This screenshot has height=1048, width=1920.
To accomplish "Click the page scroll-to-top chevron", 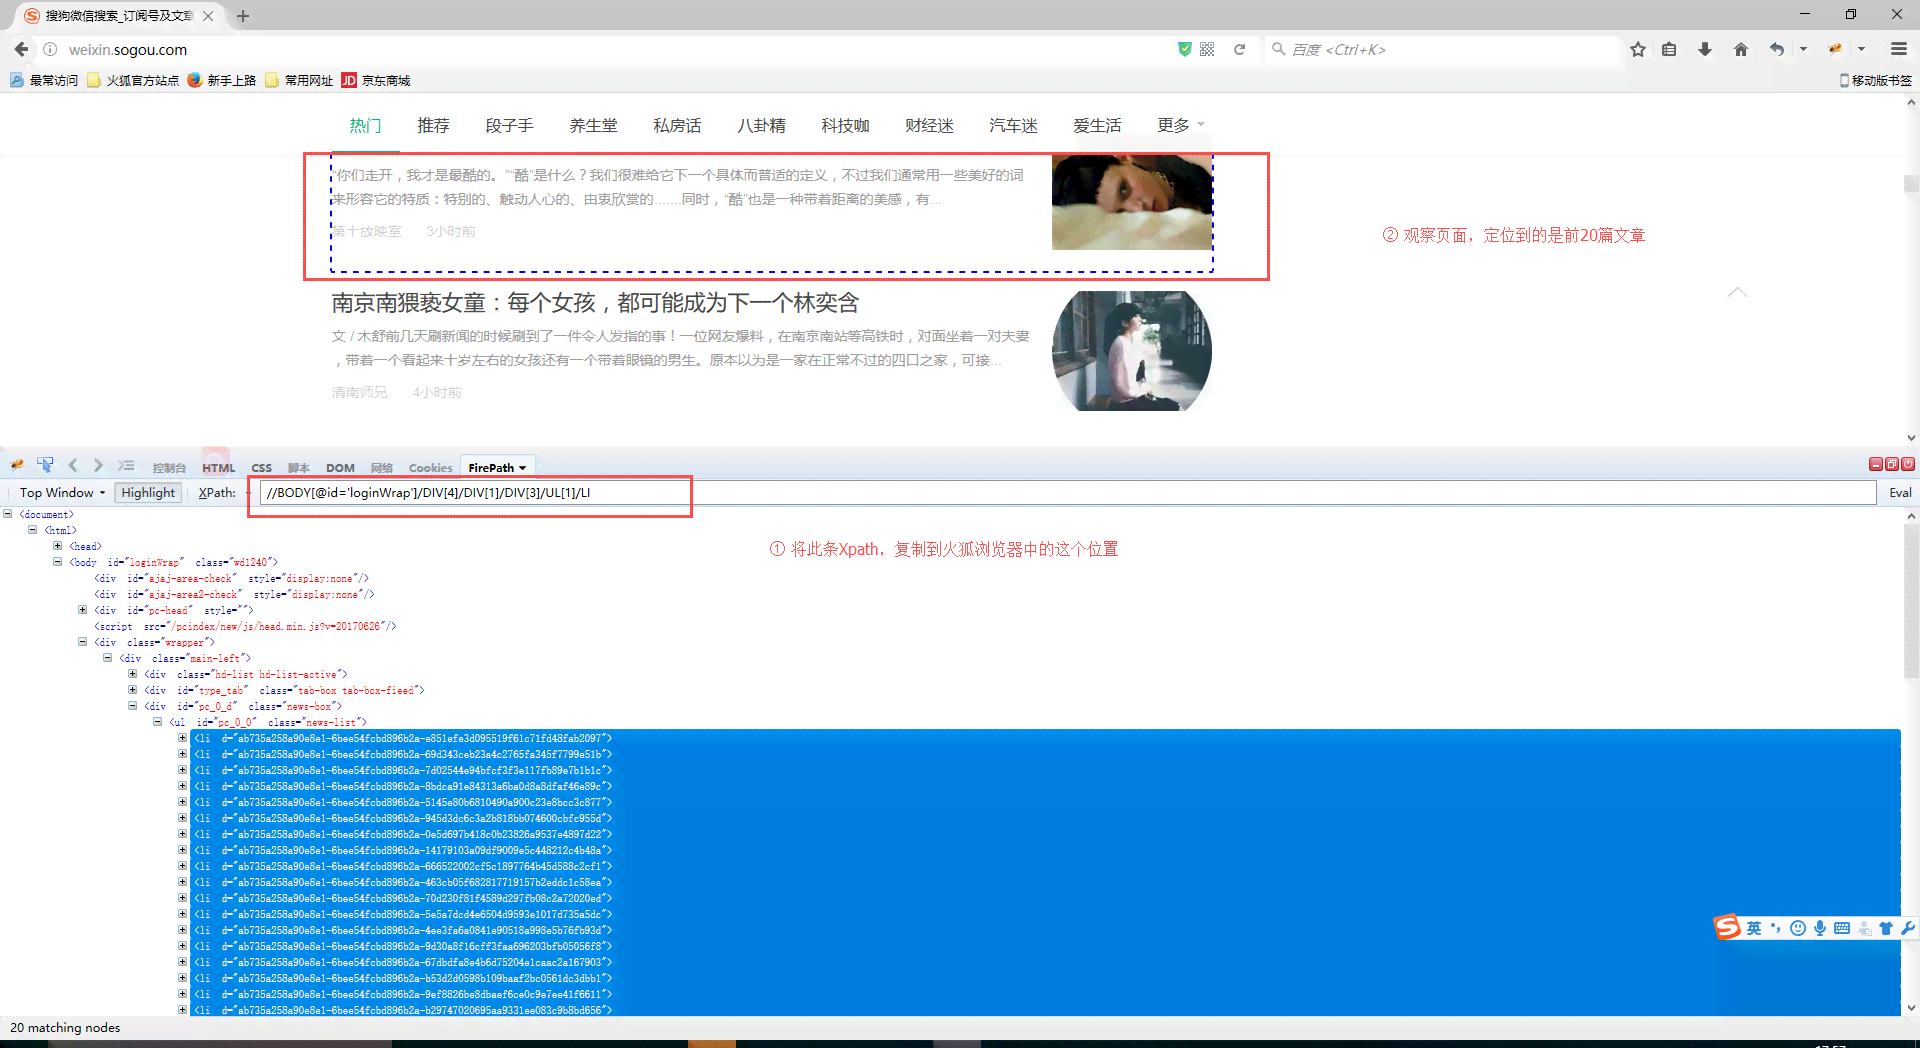I will (x=1738, y=292).
